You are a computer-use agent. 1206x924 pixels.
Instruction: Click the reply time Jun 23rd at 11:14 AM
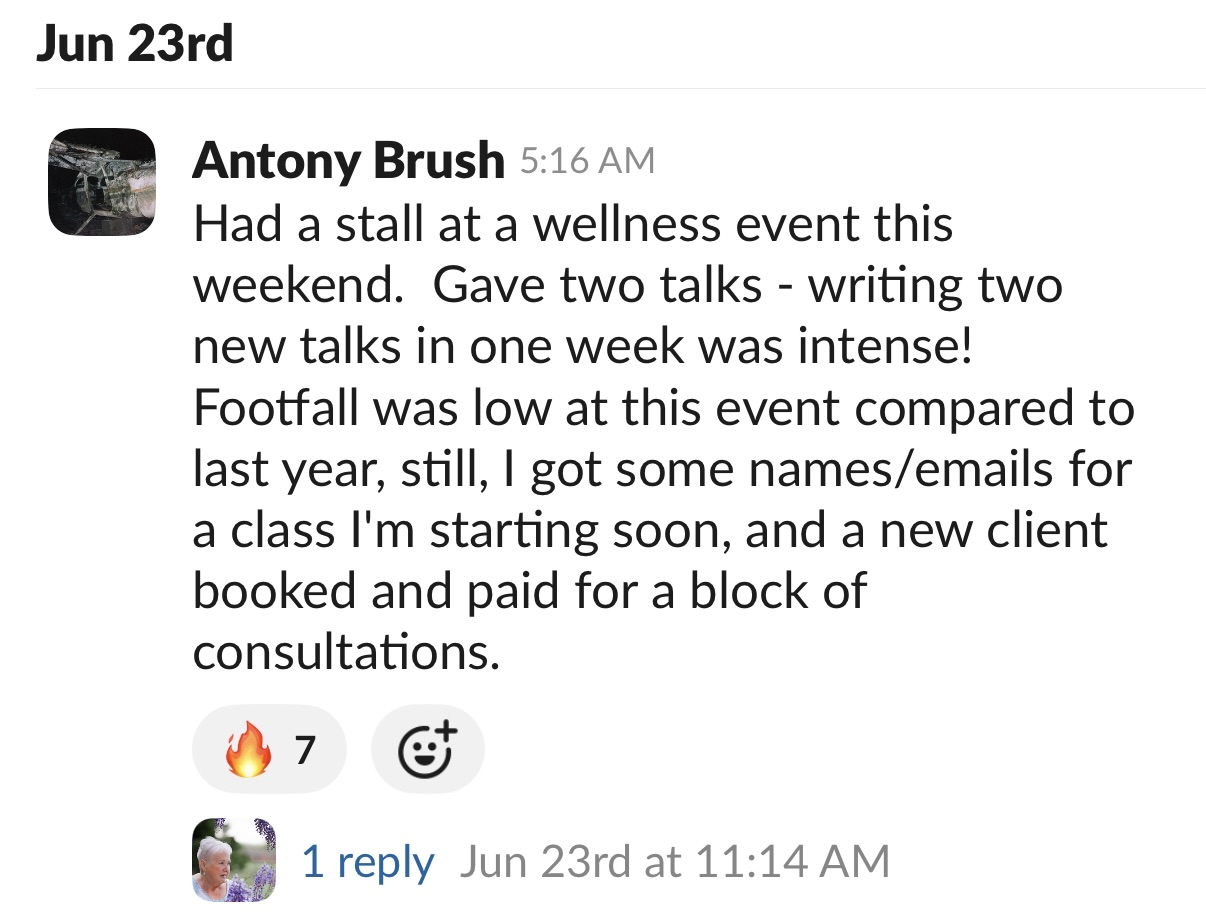click(x=674, y=862)
